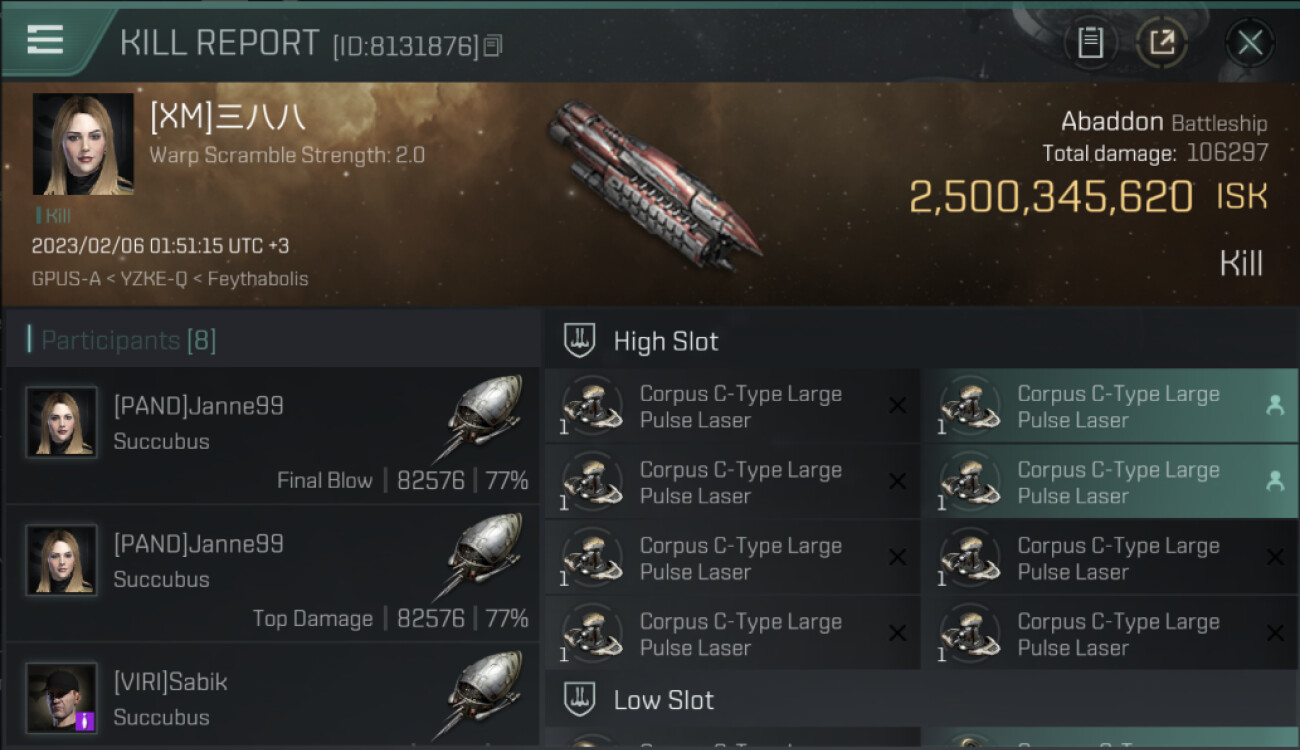Click the 2,500,345,620 ISK value
The image size is (1300, 750).
tap(1050, 197)
